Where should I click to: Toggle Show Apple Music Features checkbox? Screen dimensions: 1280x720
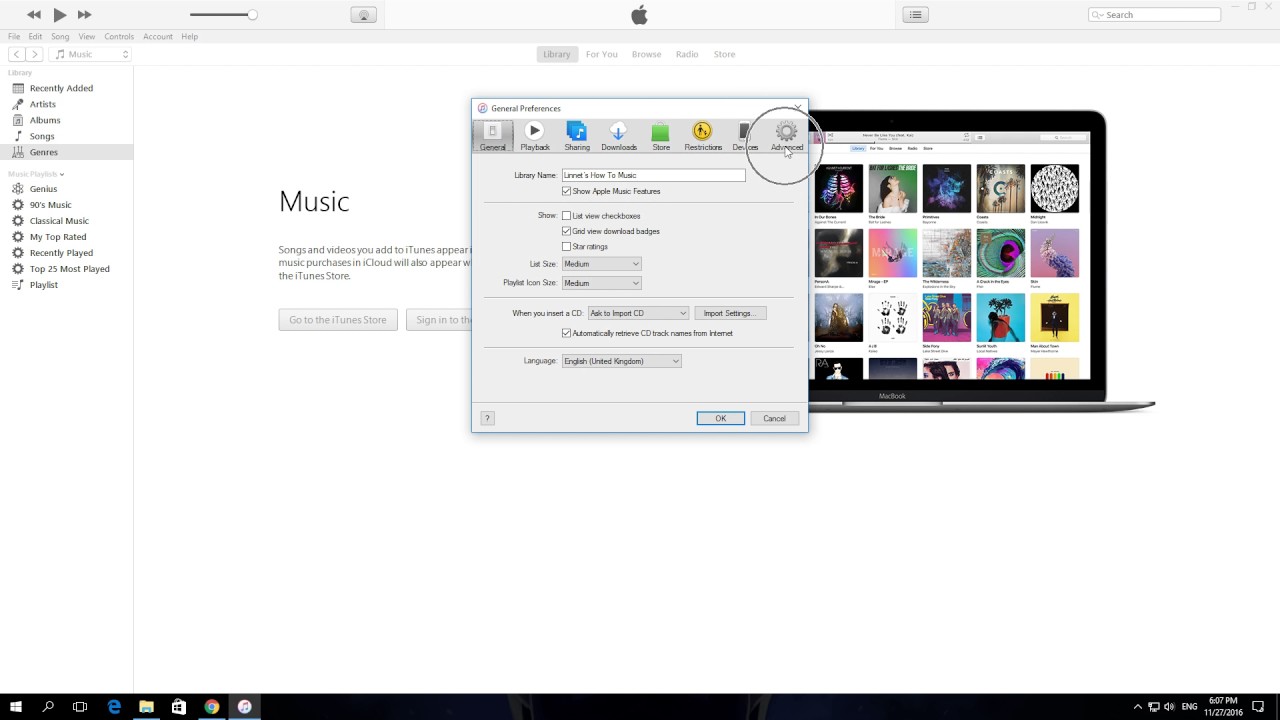[x=566, y=191]
